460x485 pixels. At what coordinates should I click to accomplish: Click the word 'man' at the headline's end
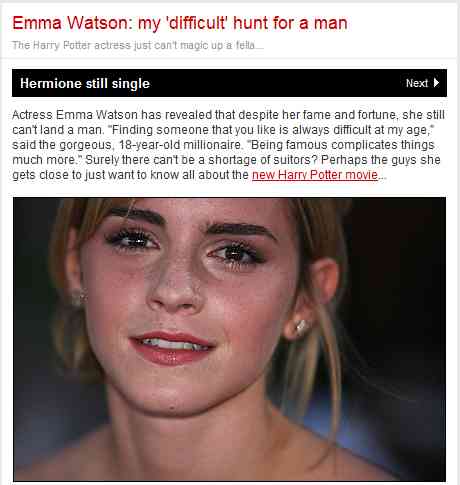click(x=331, y=23)
